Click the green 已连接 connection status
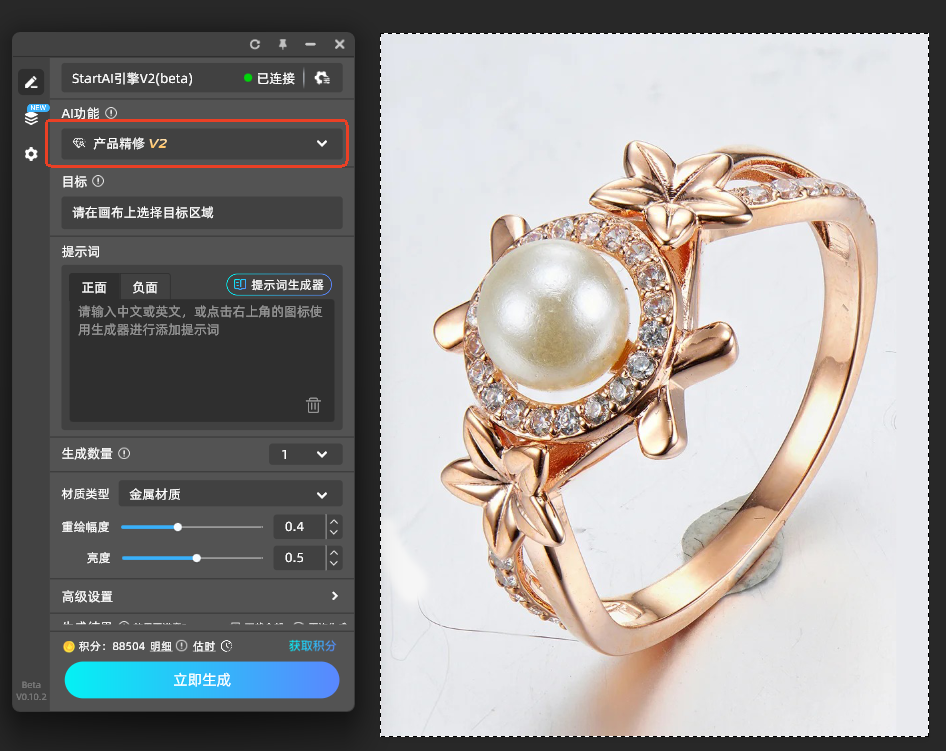 (x=269, y=78)
